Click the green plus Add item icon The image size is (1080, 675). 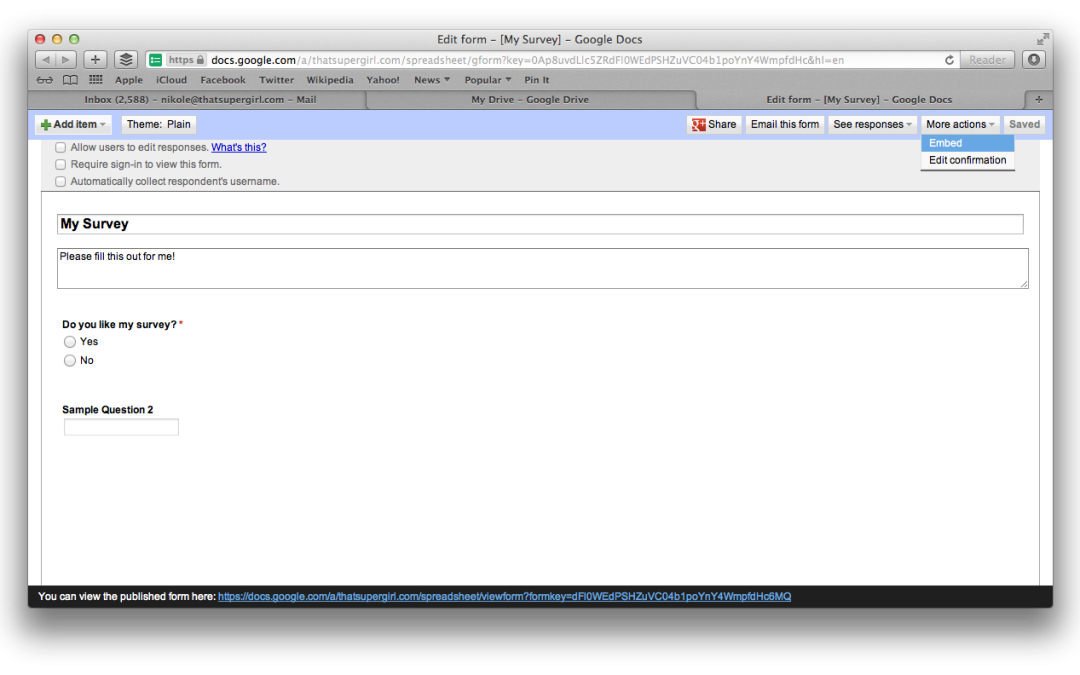45,125
